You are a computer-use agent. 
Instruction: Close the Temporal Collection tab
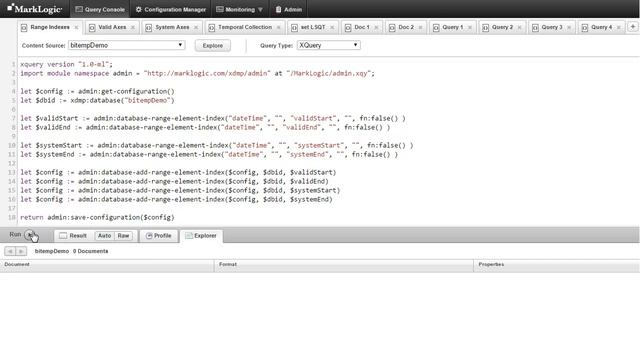(x=278, y=27)
